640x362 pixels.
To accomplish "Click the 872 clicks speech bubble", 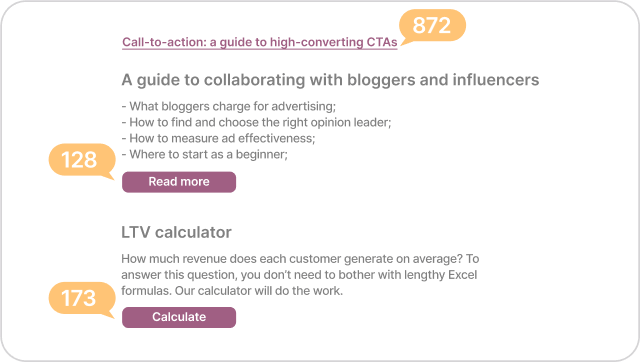I will tap(433, 26).
